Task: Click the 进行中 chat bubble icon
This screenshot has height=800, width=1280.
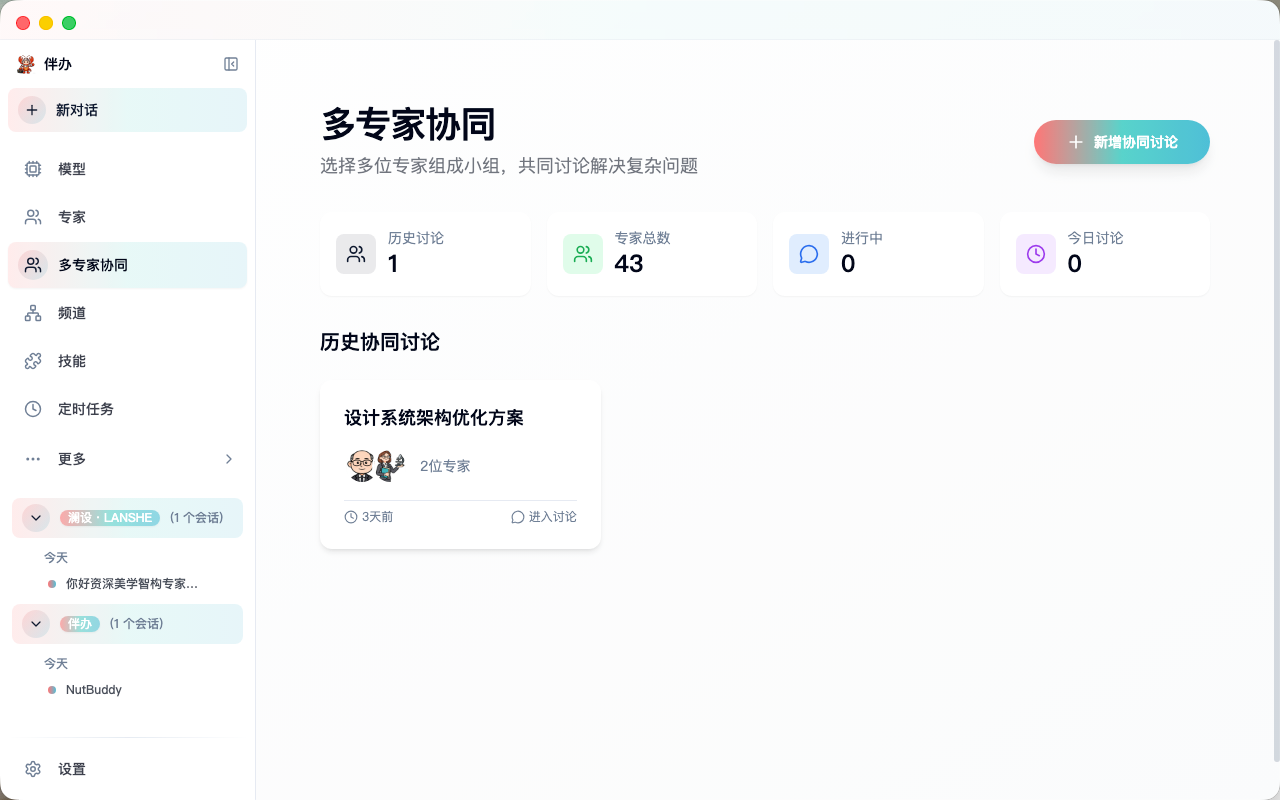Action: [809, 254]
